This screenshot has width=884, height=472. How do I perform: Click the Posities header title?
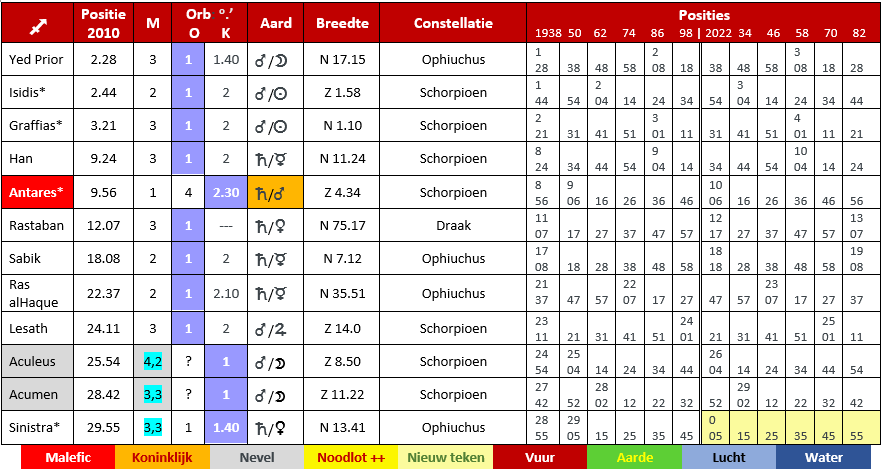[x=704, y=15]
